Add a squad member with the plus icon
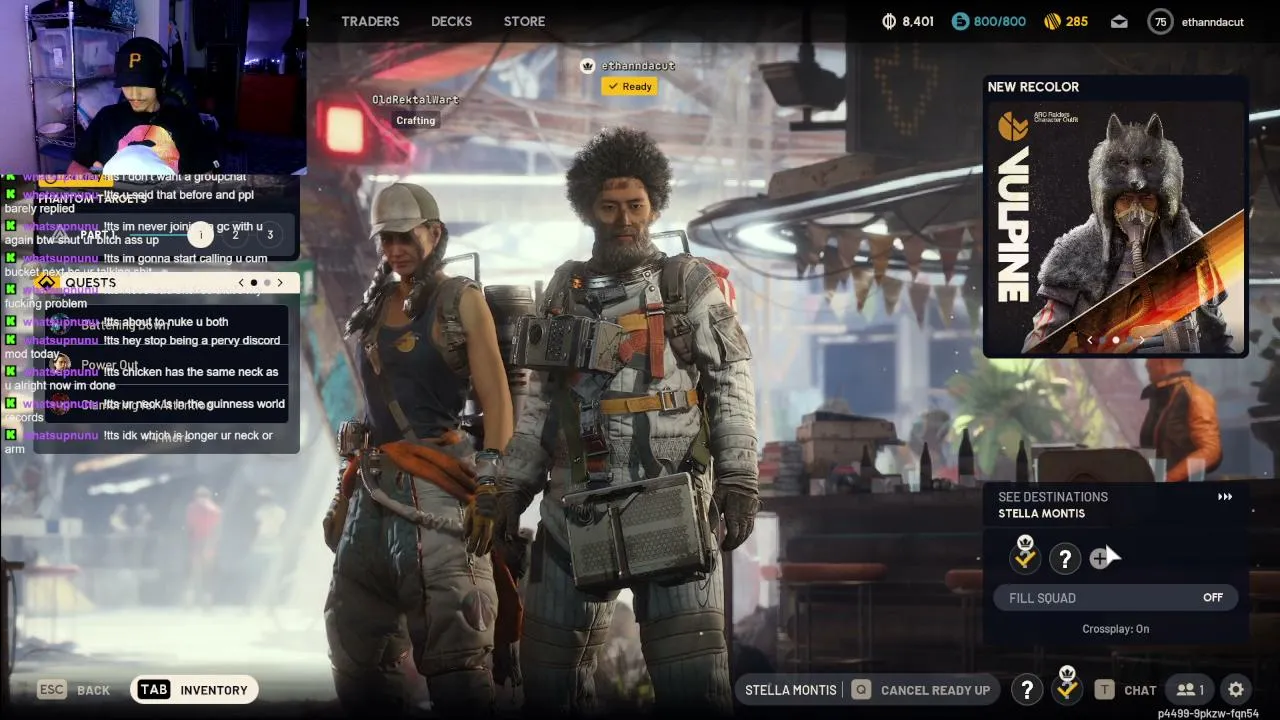This screenshot has width=1280, height=720. [x=1099, y=559]
